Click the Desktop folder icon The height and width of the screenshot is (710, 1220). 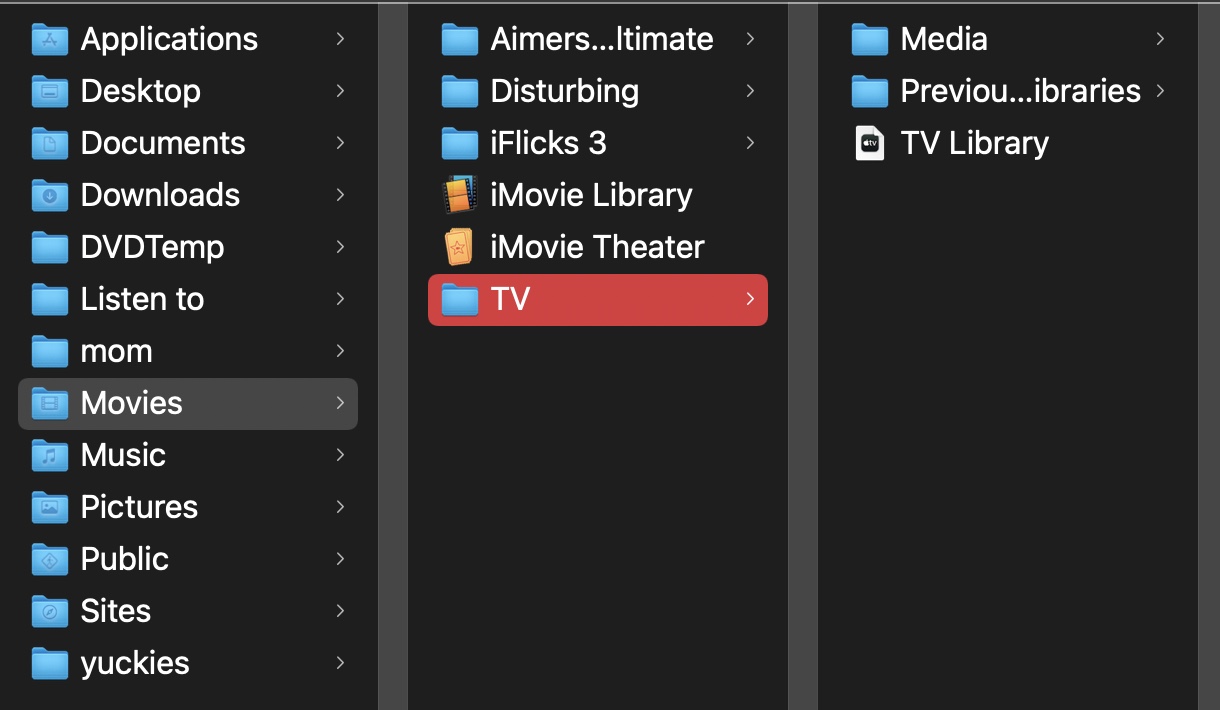coord(50,91)
